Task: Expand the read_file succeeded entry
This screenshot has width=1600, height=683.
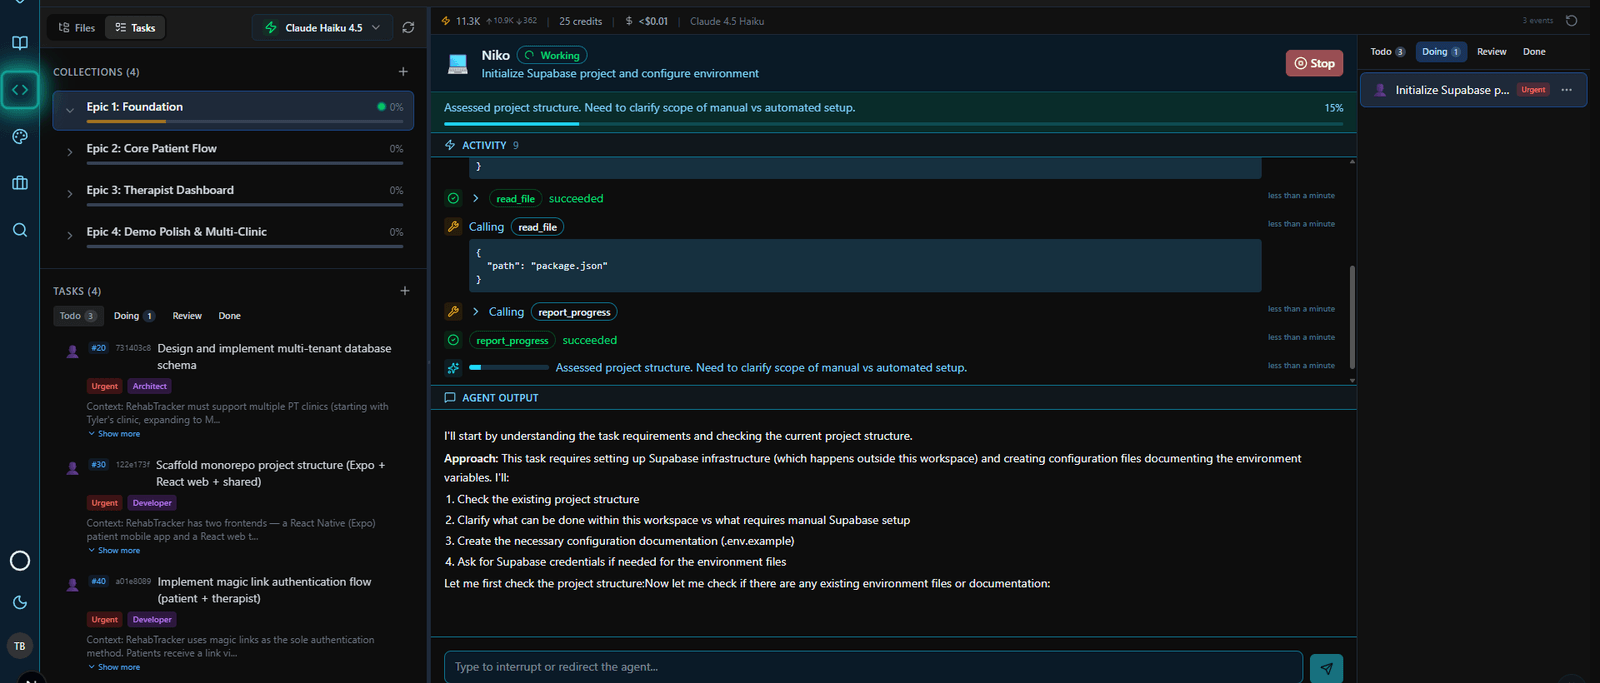Action: [476, 198]
